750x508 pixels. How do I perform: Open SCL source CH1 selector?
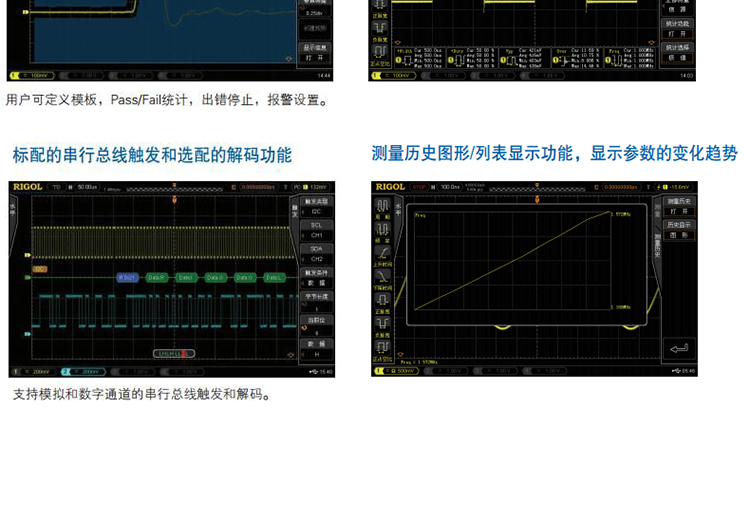[x=316, y=235]
